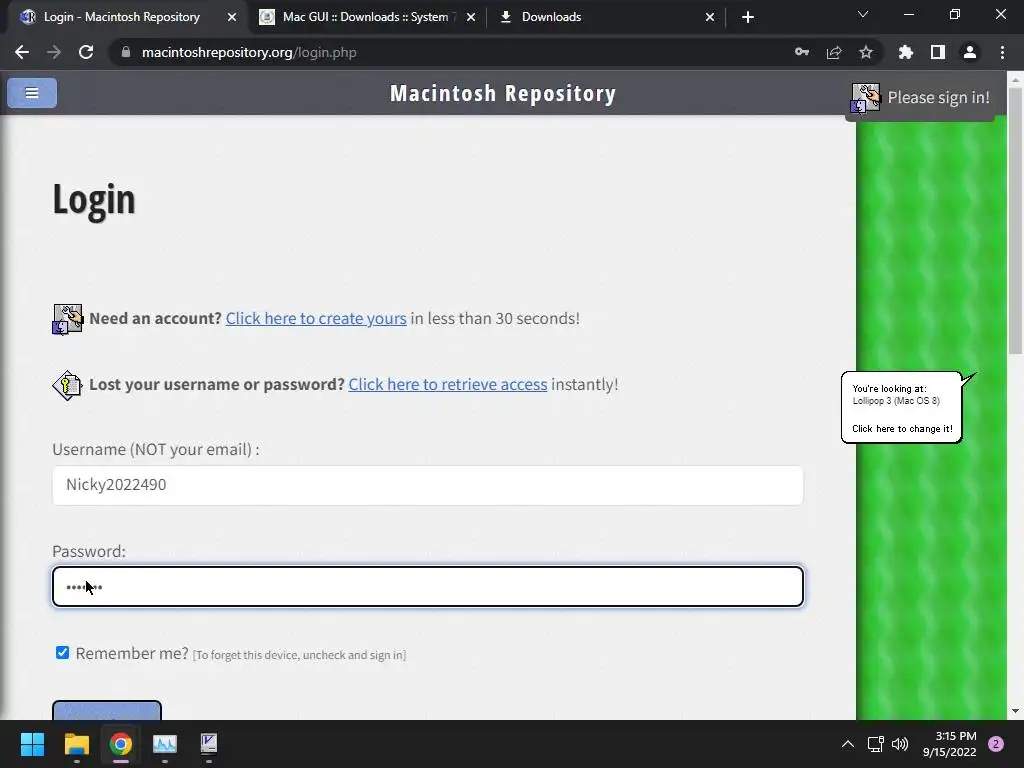Close the Downloads tab
The image size is (1024, 768).
pos(710,17)
